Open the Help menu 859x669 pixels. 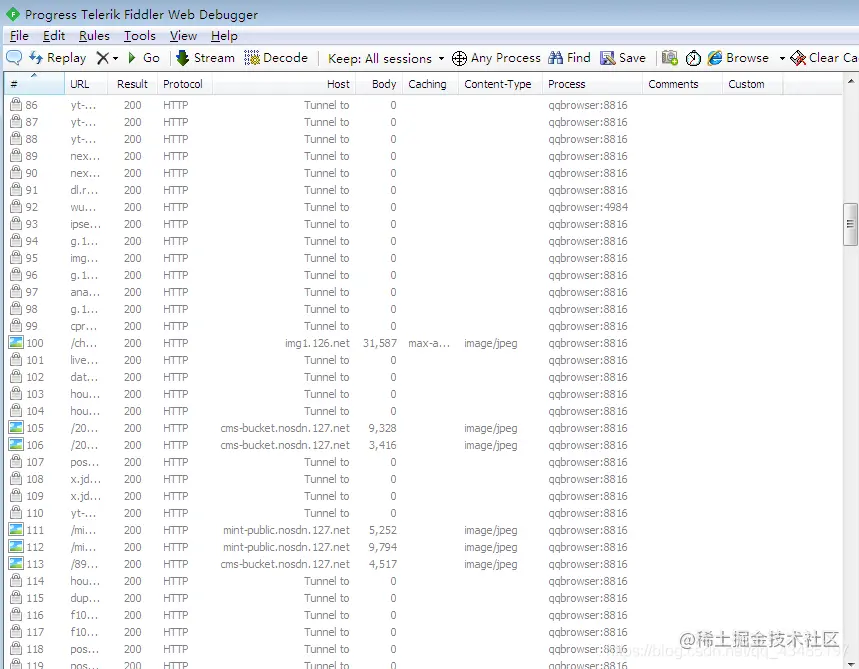224,36
